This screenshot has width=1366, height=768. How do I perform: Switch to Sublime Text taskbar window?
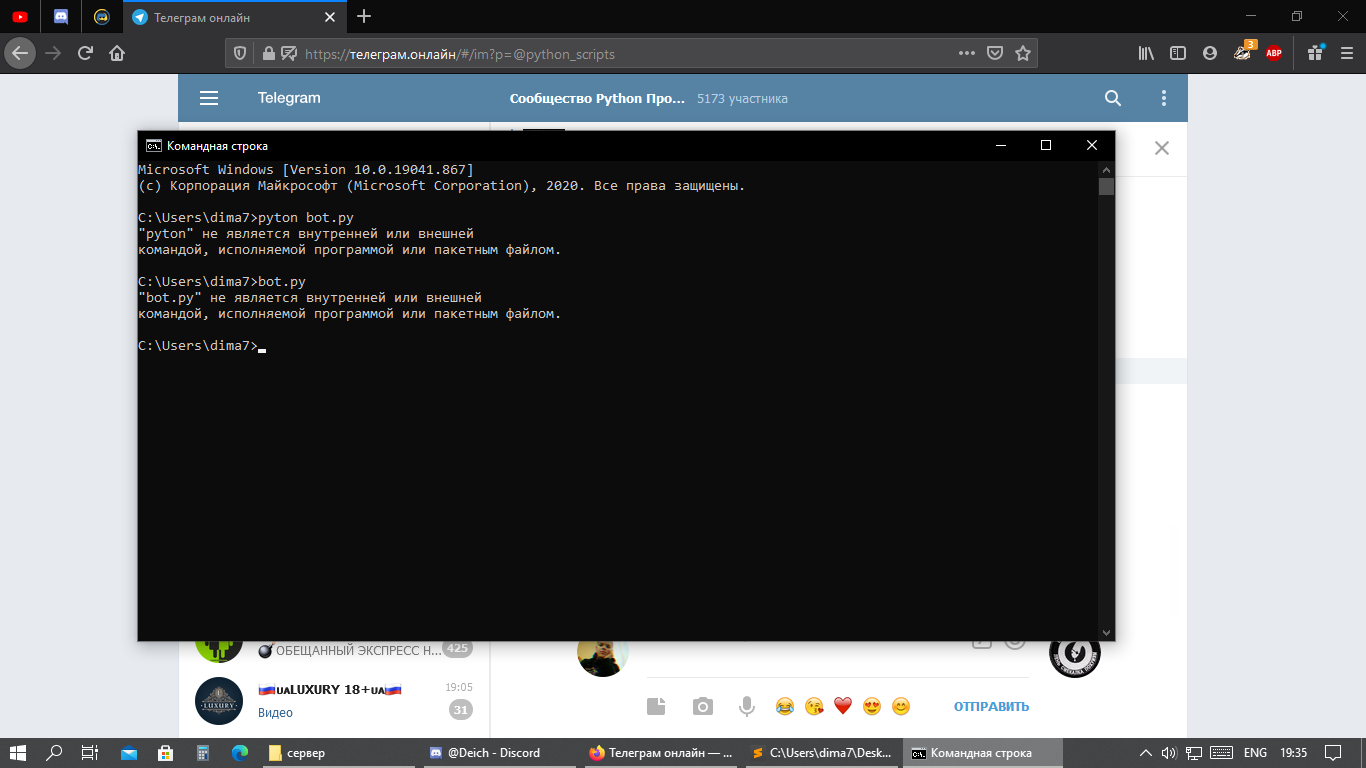pos(823,753)
